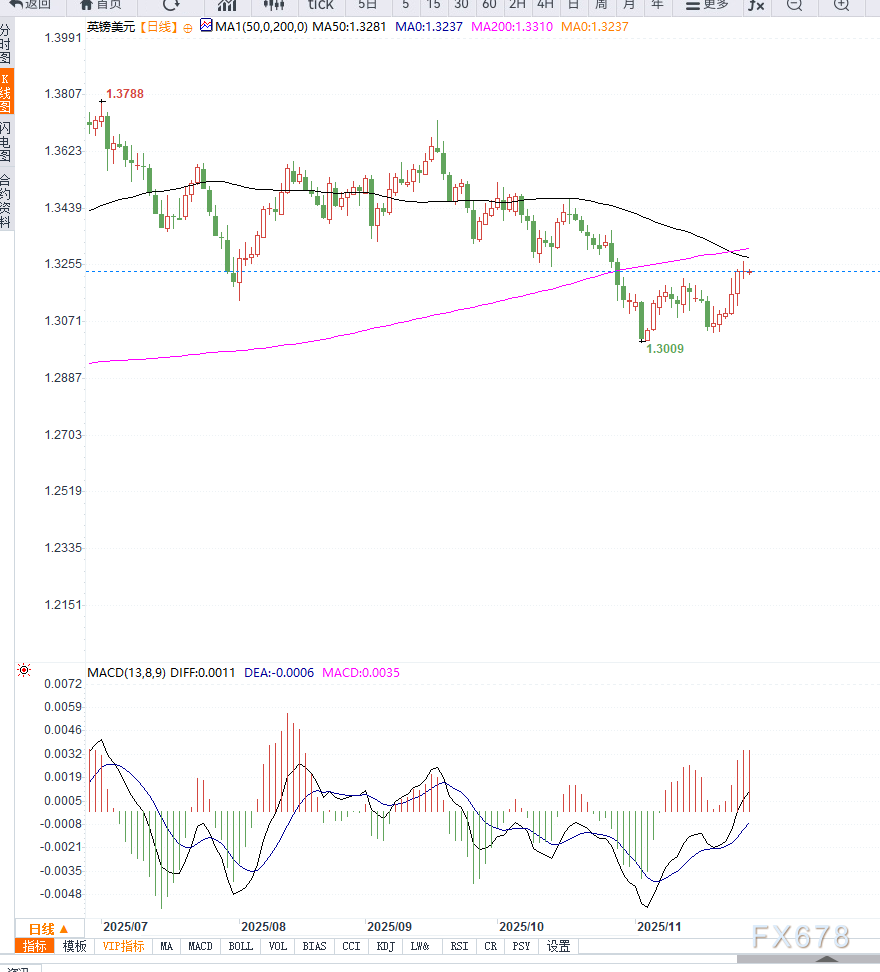Click the orange circle icon beside 日线
Screen dimensions: 880x972
pos(188,28)
